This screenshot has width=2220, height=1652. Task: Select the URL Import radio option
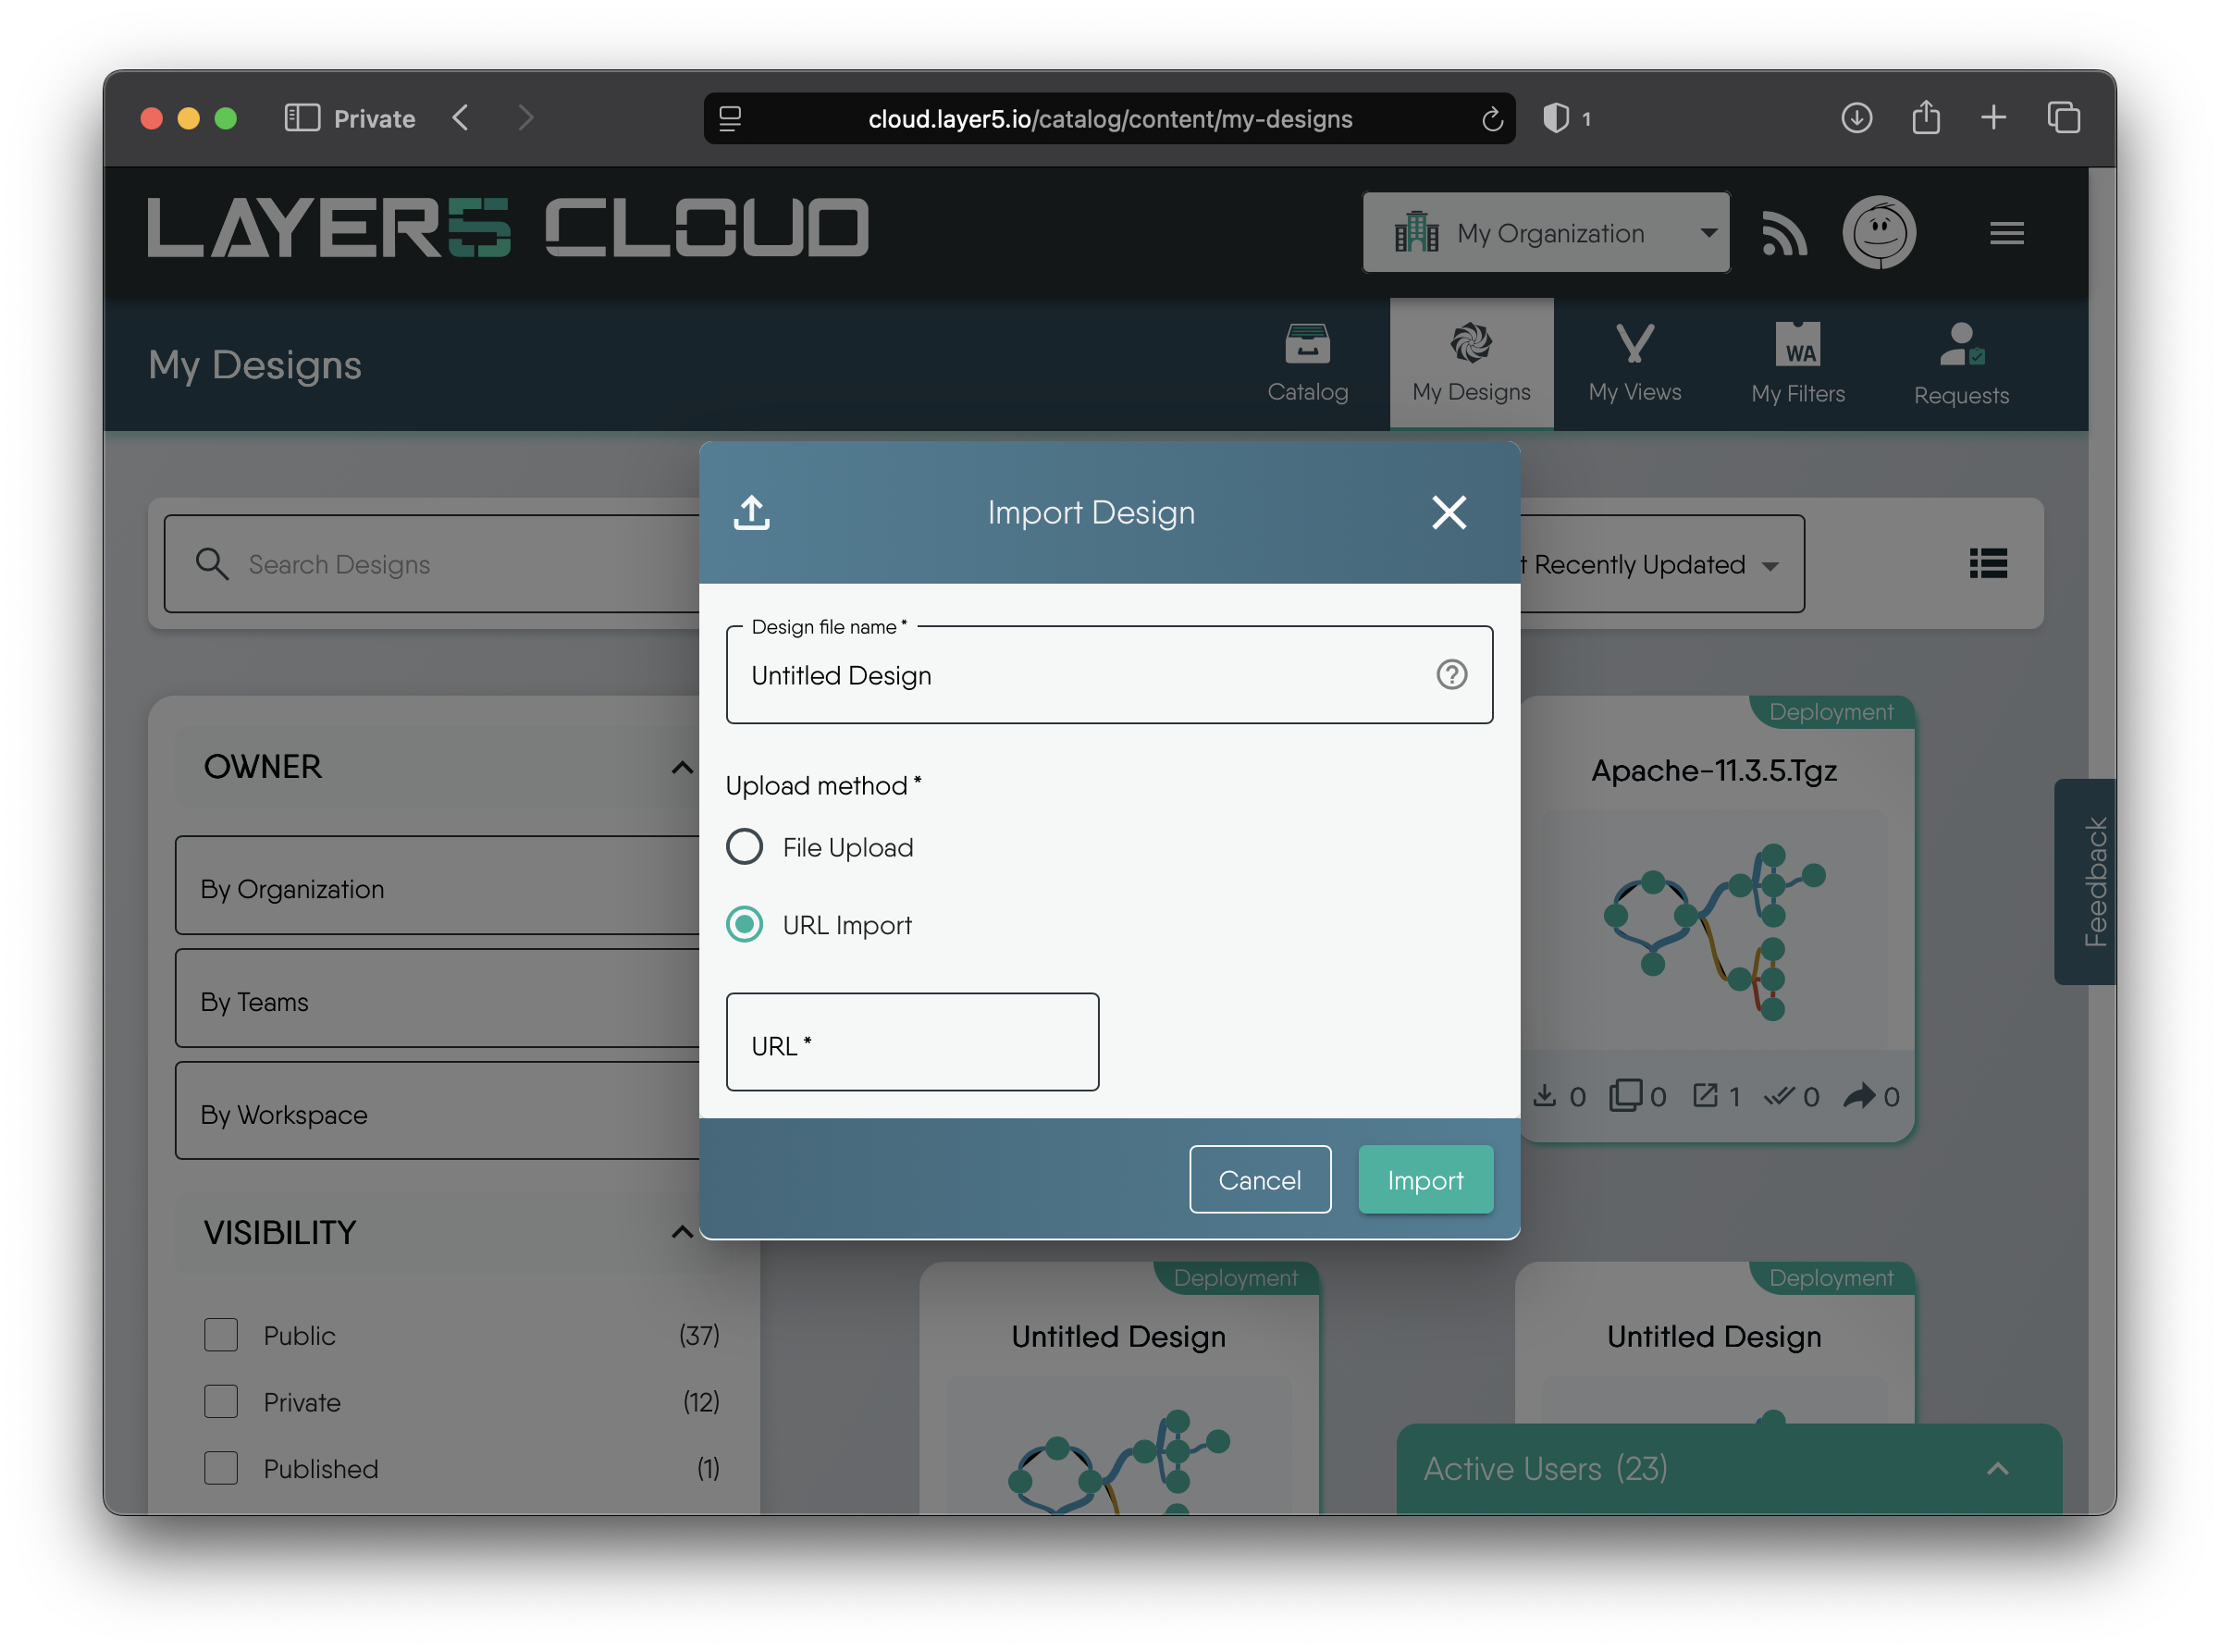point(744,925)
